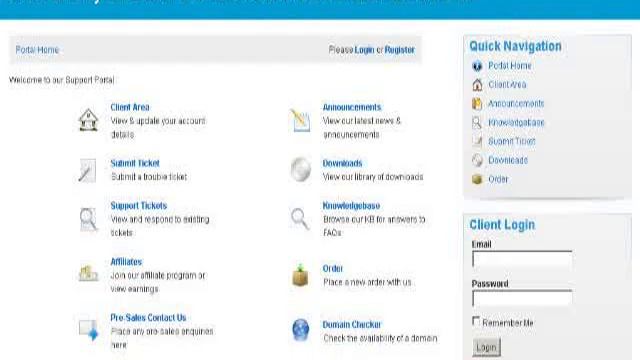Click the Domain Checker globe icon

pyautogui.click(x=301, y=330)
